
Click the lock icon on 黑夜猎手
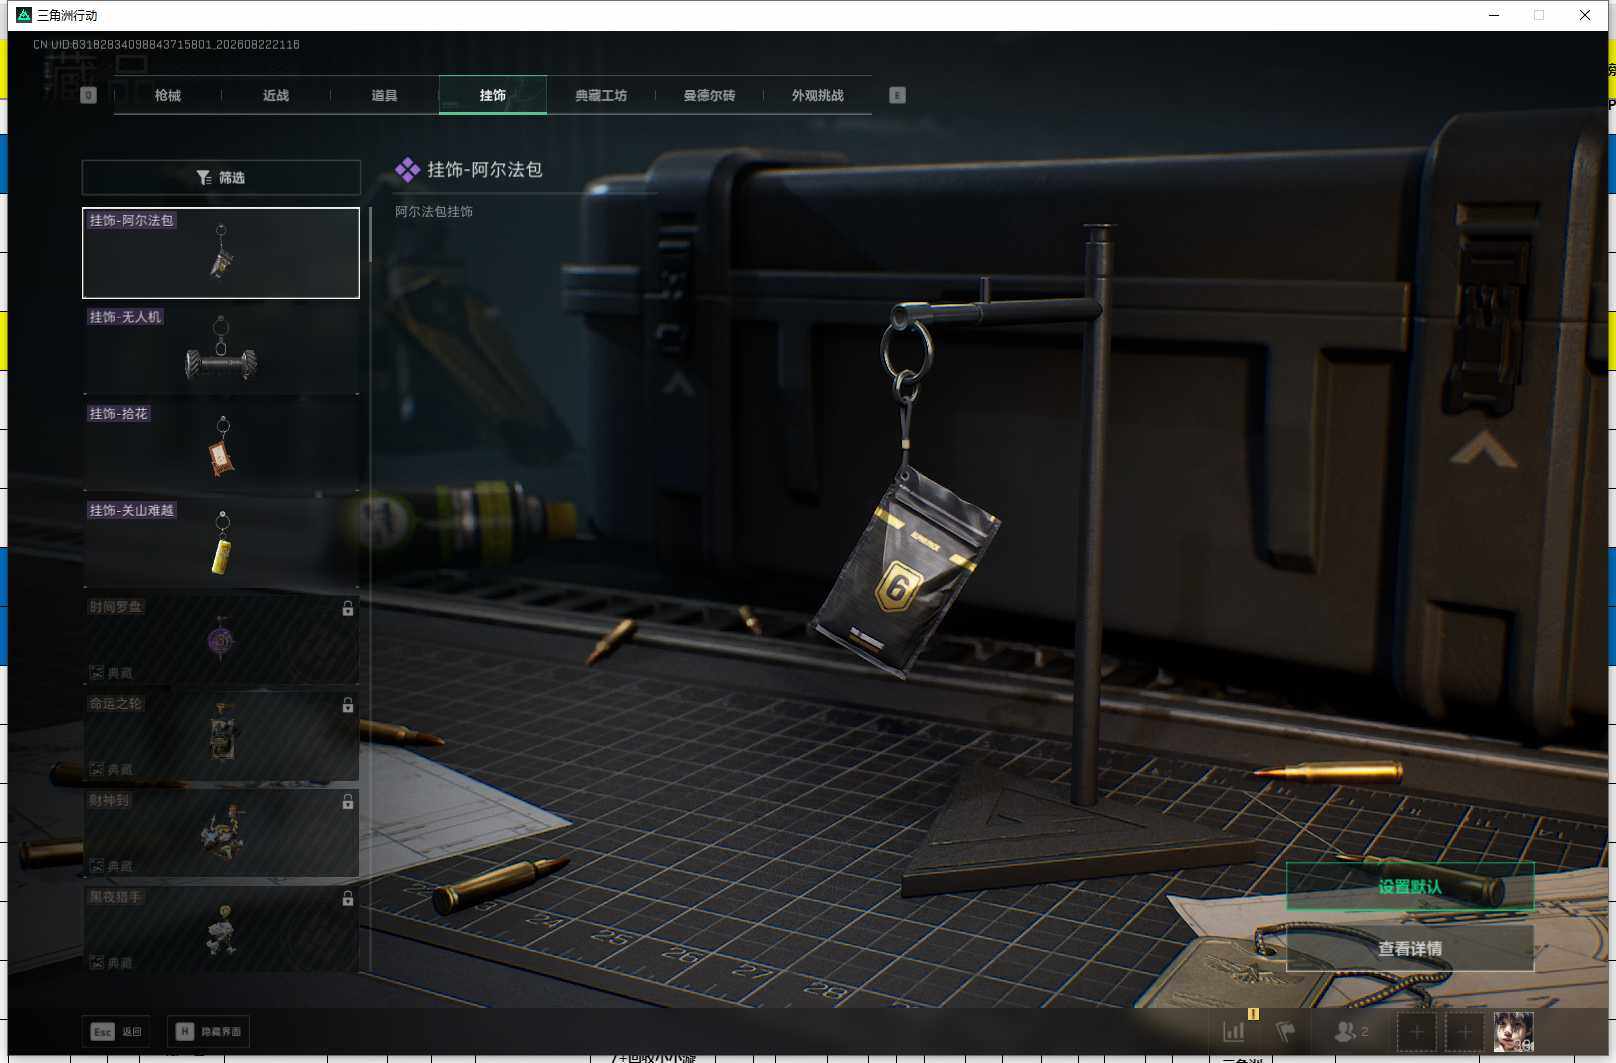coord(348,899)
